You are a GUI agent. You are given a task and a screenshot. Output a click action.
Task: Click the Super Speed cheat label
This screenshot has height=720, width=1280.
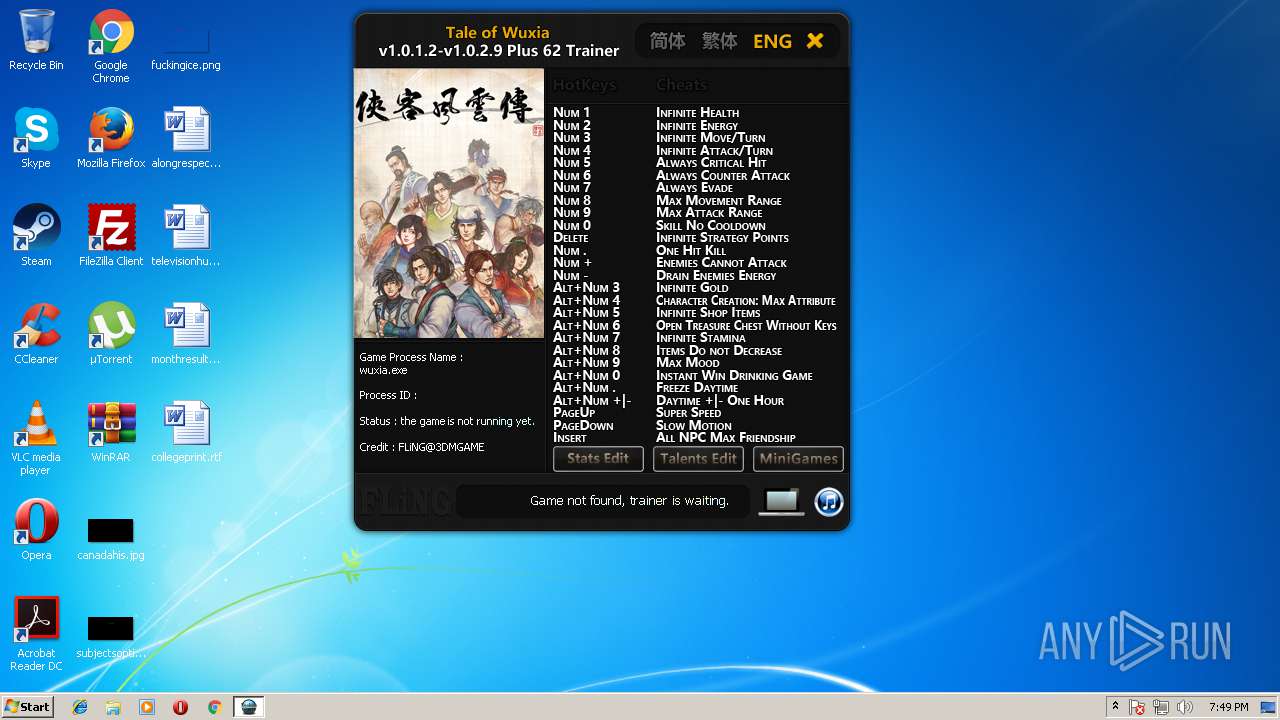(688, 413)
